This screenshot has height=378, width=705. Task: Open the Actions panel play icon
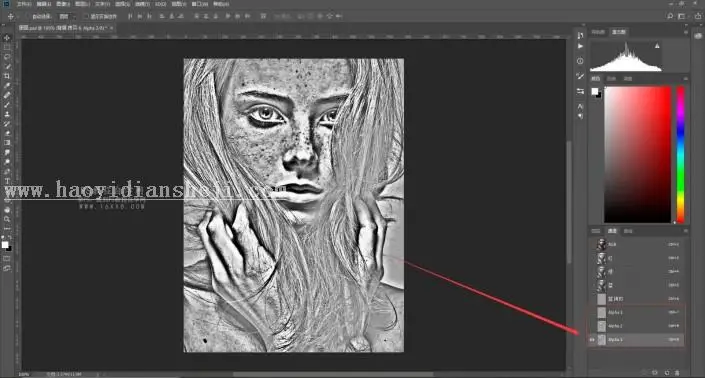(x=580, y=46)
